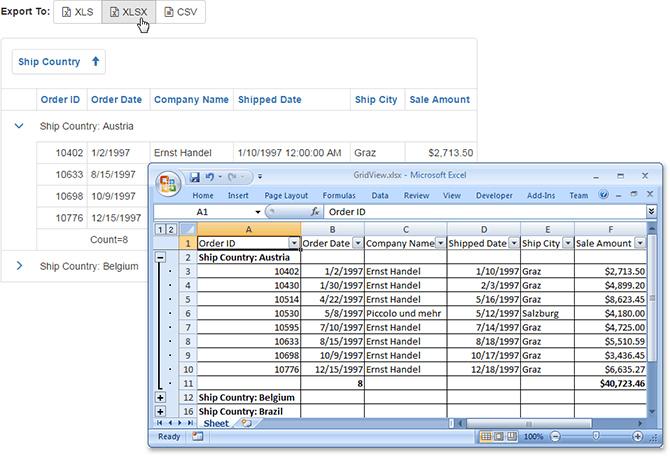The image size is (670, 456).
Task: Open the Order Date filter dropdown
Action: (x=358, y=243)
